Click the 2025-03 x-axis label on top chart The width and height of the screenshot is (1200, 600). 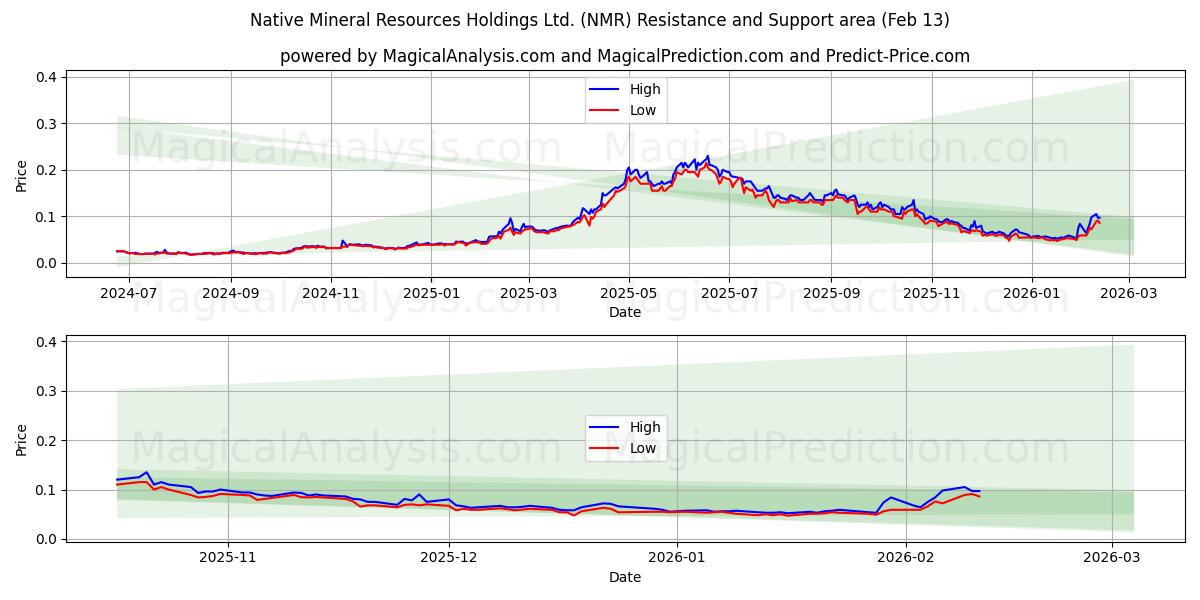coord(528,294)
